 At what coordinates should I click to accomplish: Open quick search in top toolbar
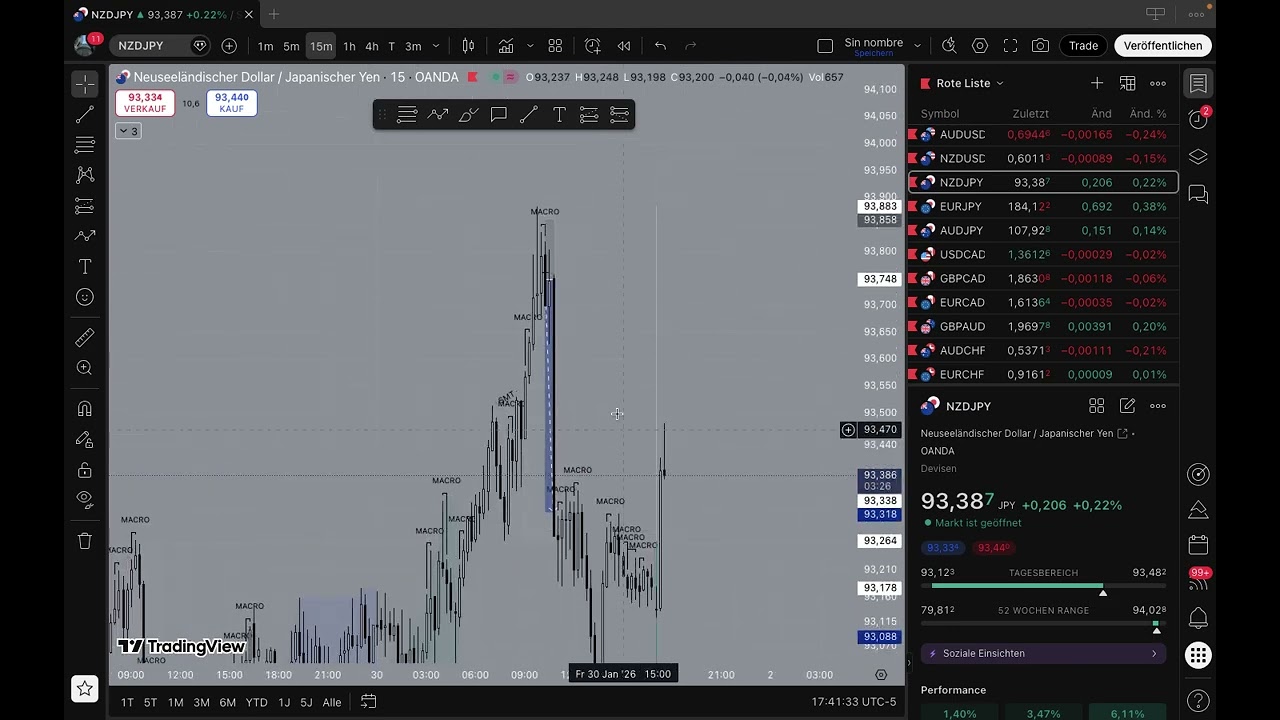point(949,46)
